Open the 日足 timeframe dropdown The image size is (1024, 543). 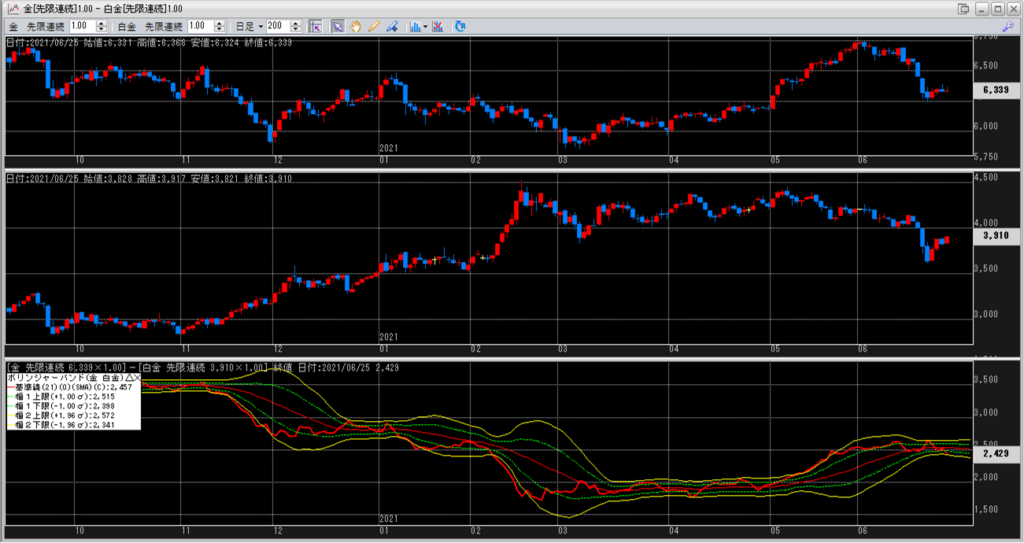pos(250,25)
